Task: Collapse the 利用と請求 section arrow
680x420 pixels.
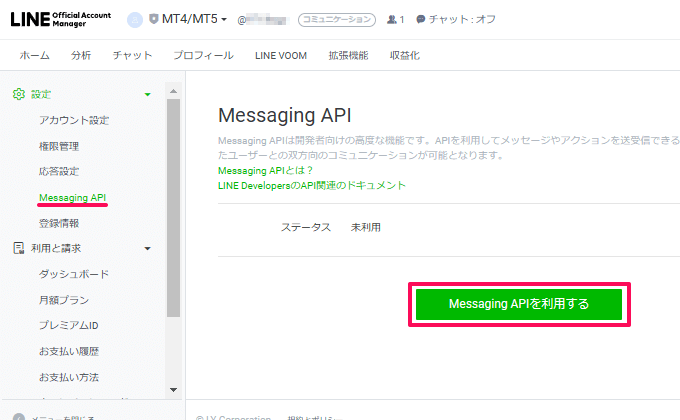Action: coord(147,249)
